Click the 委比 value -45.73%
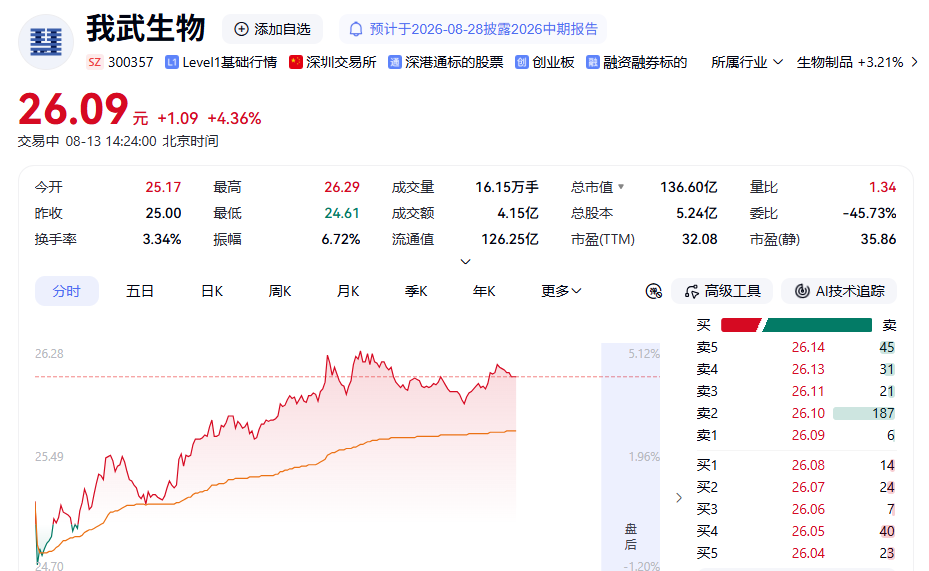This screenshot has height=571, width=929. 869,213
